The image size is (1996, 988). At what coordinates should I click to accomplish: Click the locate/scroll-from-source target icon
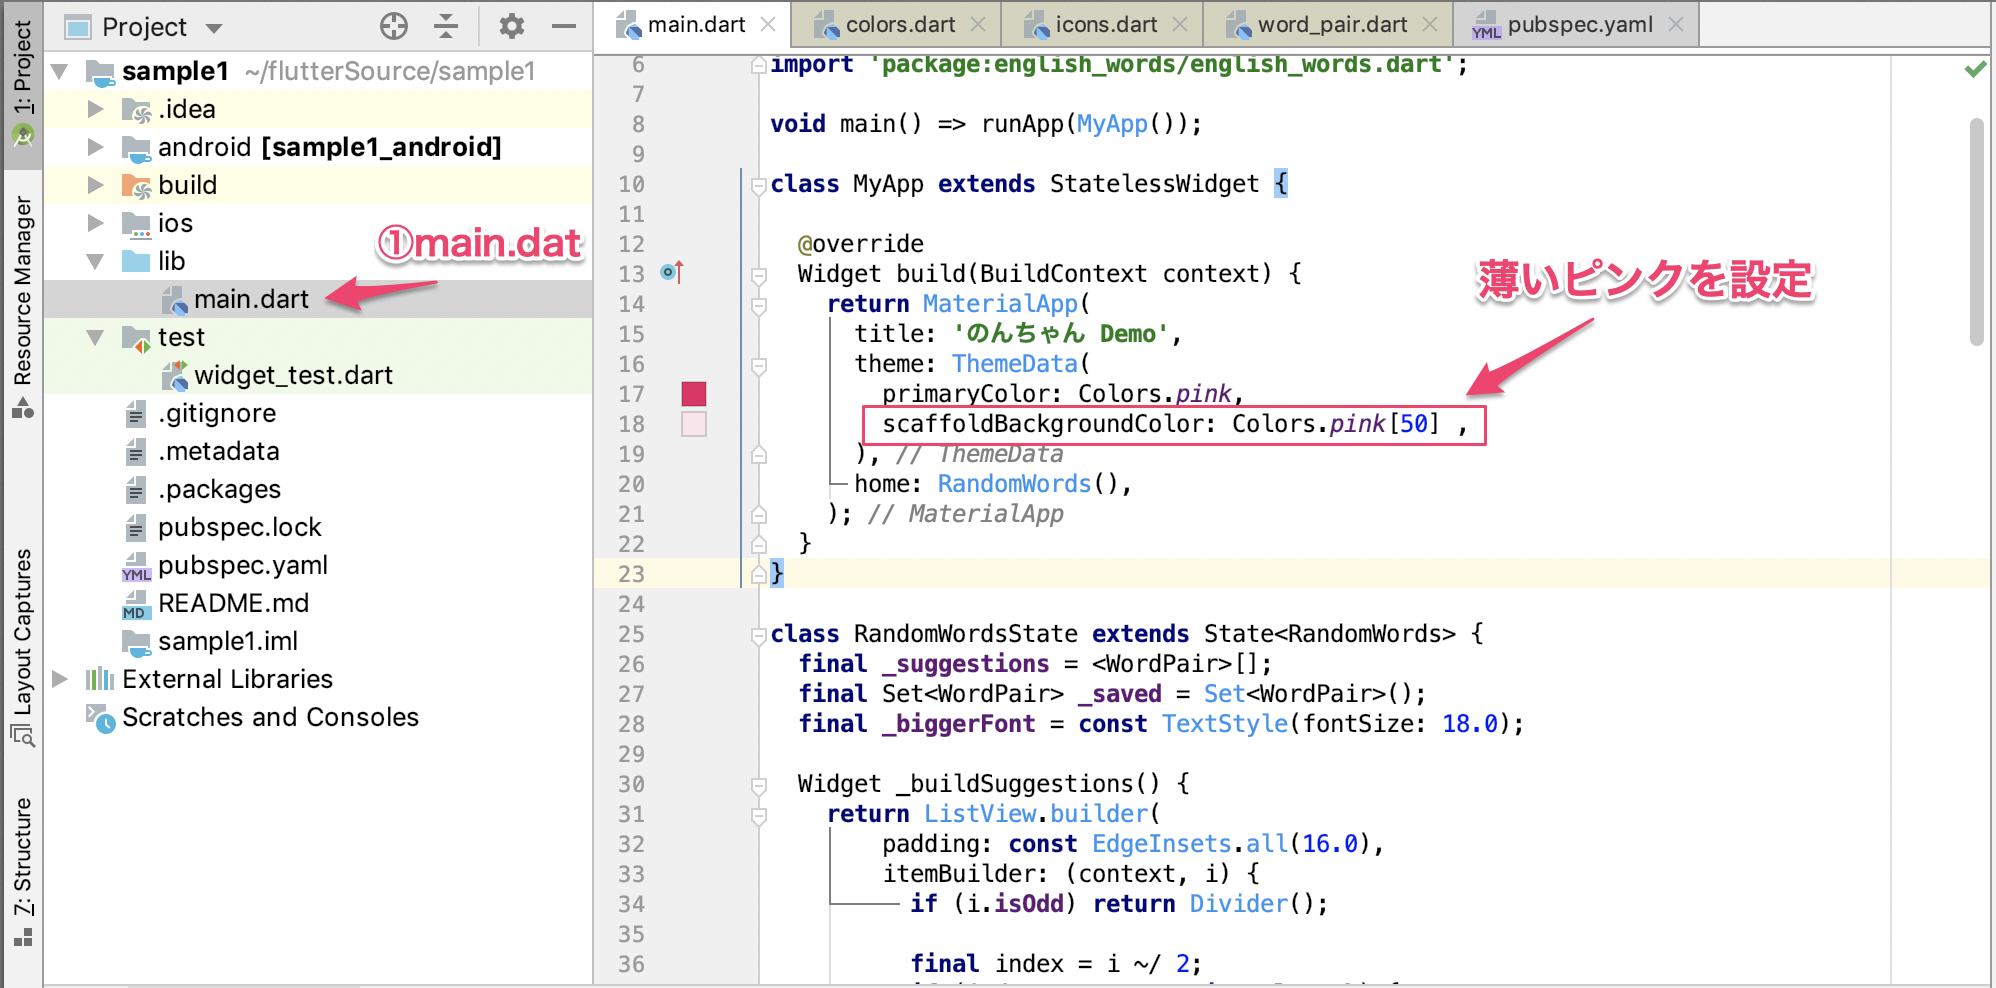click(x=394, y=27)
